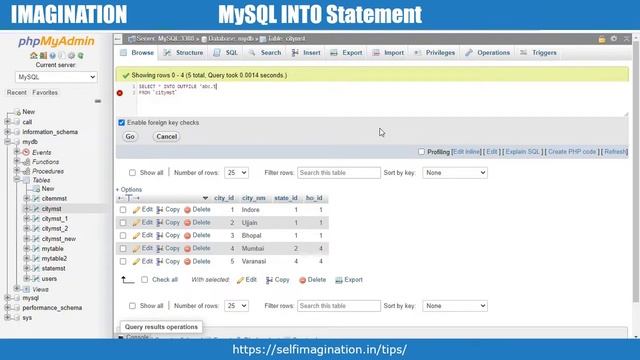Select the Ujjain row checkbox
640x360 pixels.
[x=123, y=223]
